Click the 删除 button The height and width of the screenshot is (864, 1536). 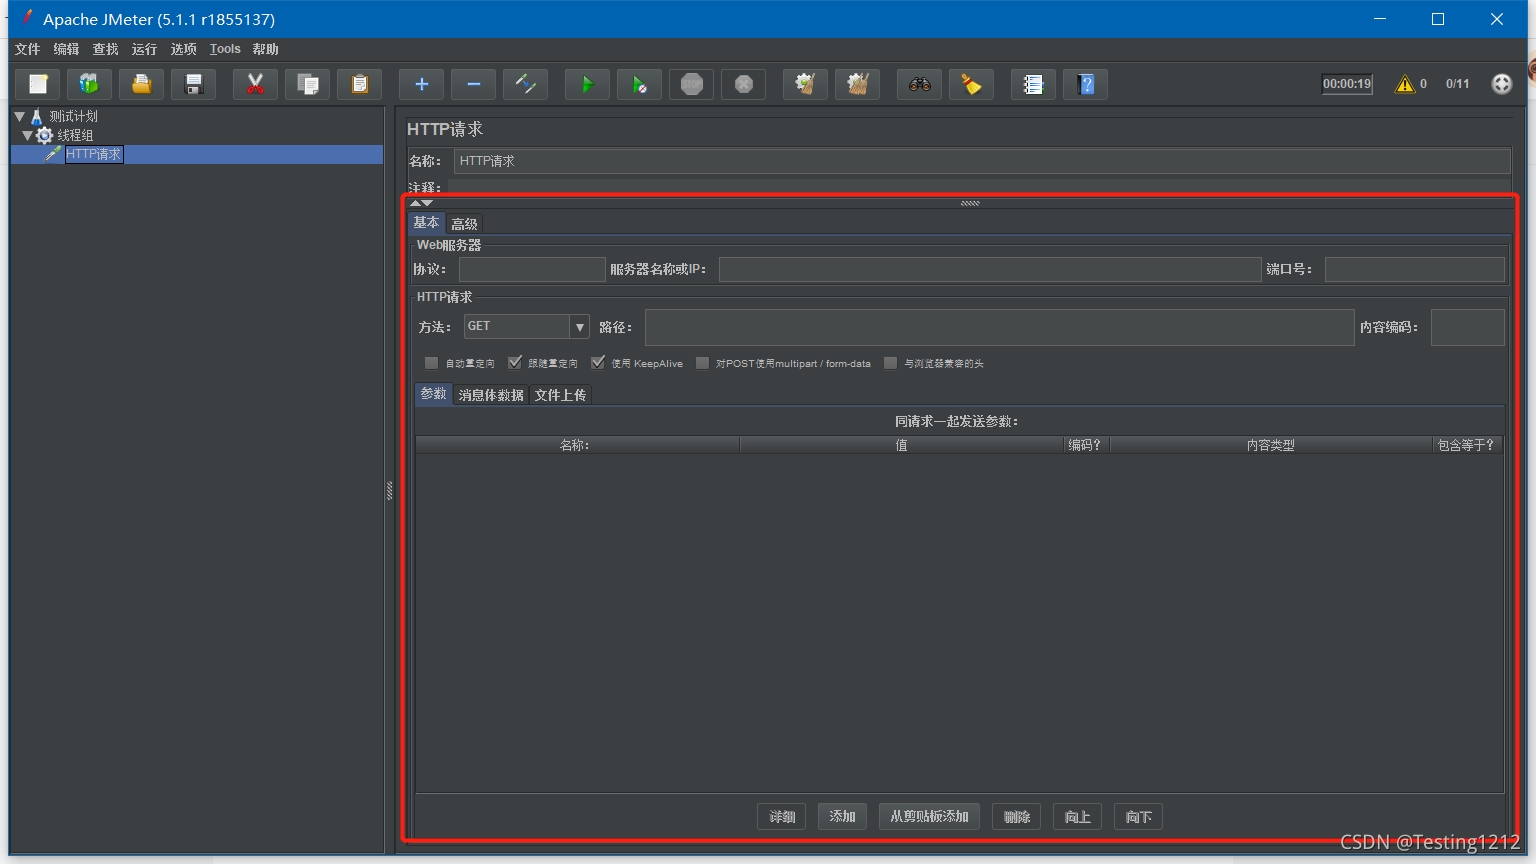click(1017, 817)
